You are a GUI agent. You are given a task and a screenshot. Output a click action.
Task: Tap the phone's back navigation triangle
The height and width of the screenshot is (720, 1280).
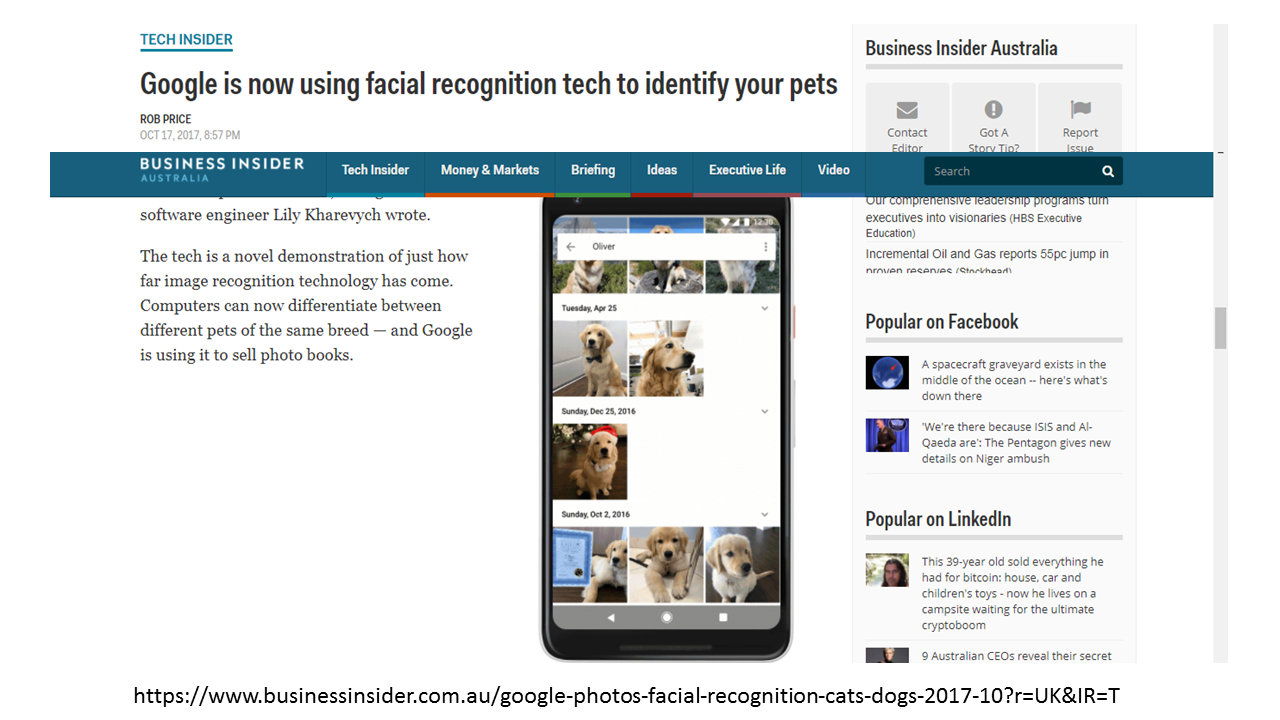click(611, 618)
